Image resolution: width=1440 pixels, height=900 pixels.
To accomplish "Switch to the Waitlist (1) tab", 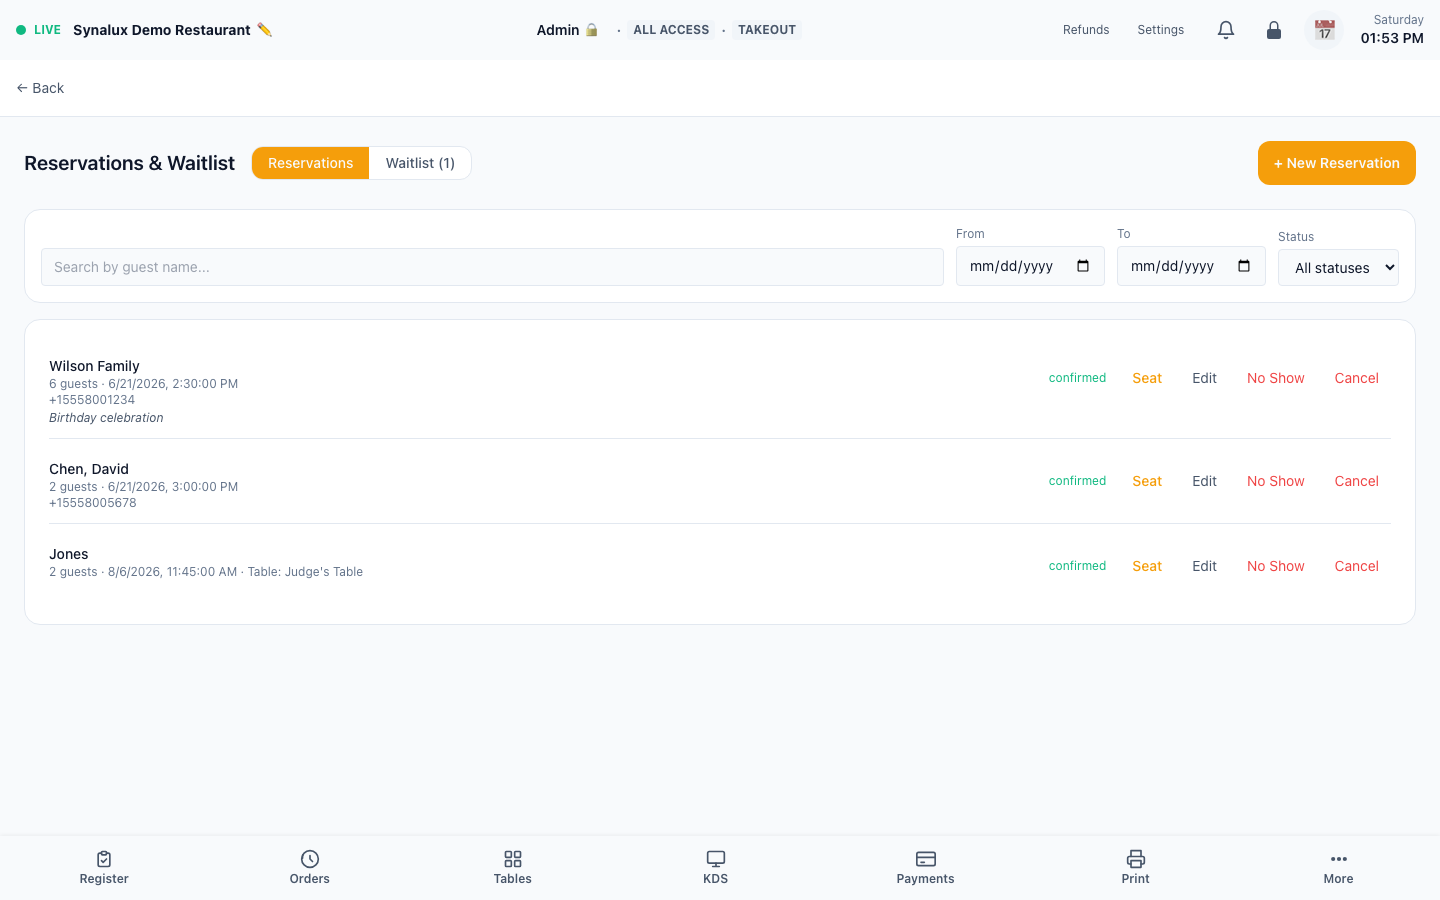I will pos(420,163).
